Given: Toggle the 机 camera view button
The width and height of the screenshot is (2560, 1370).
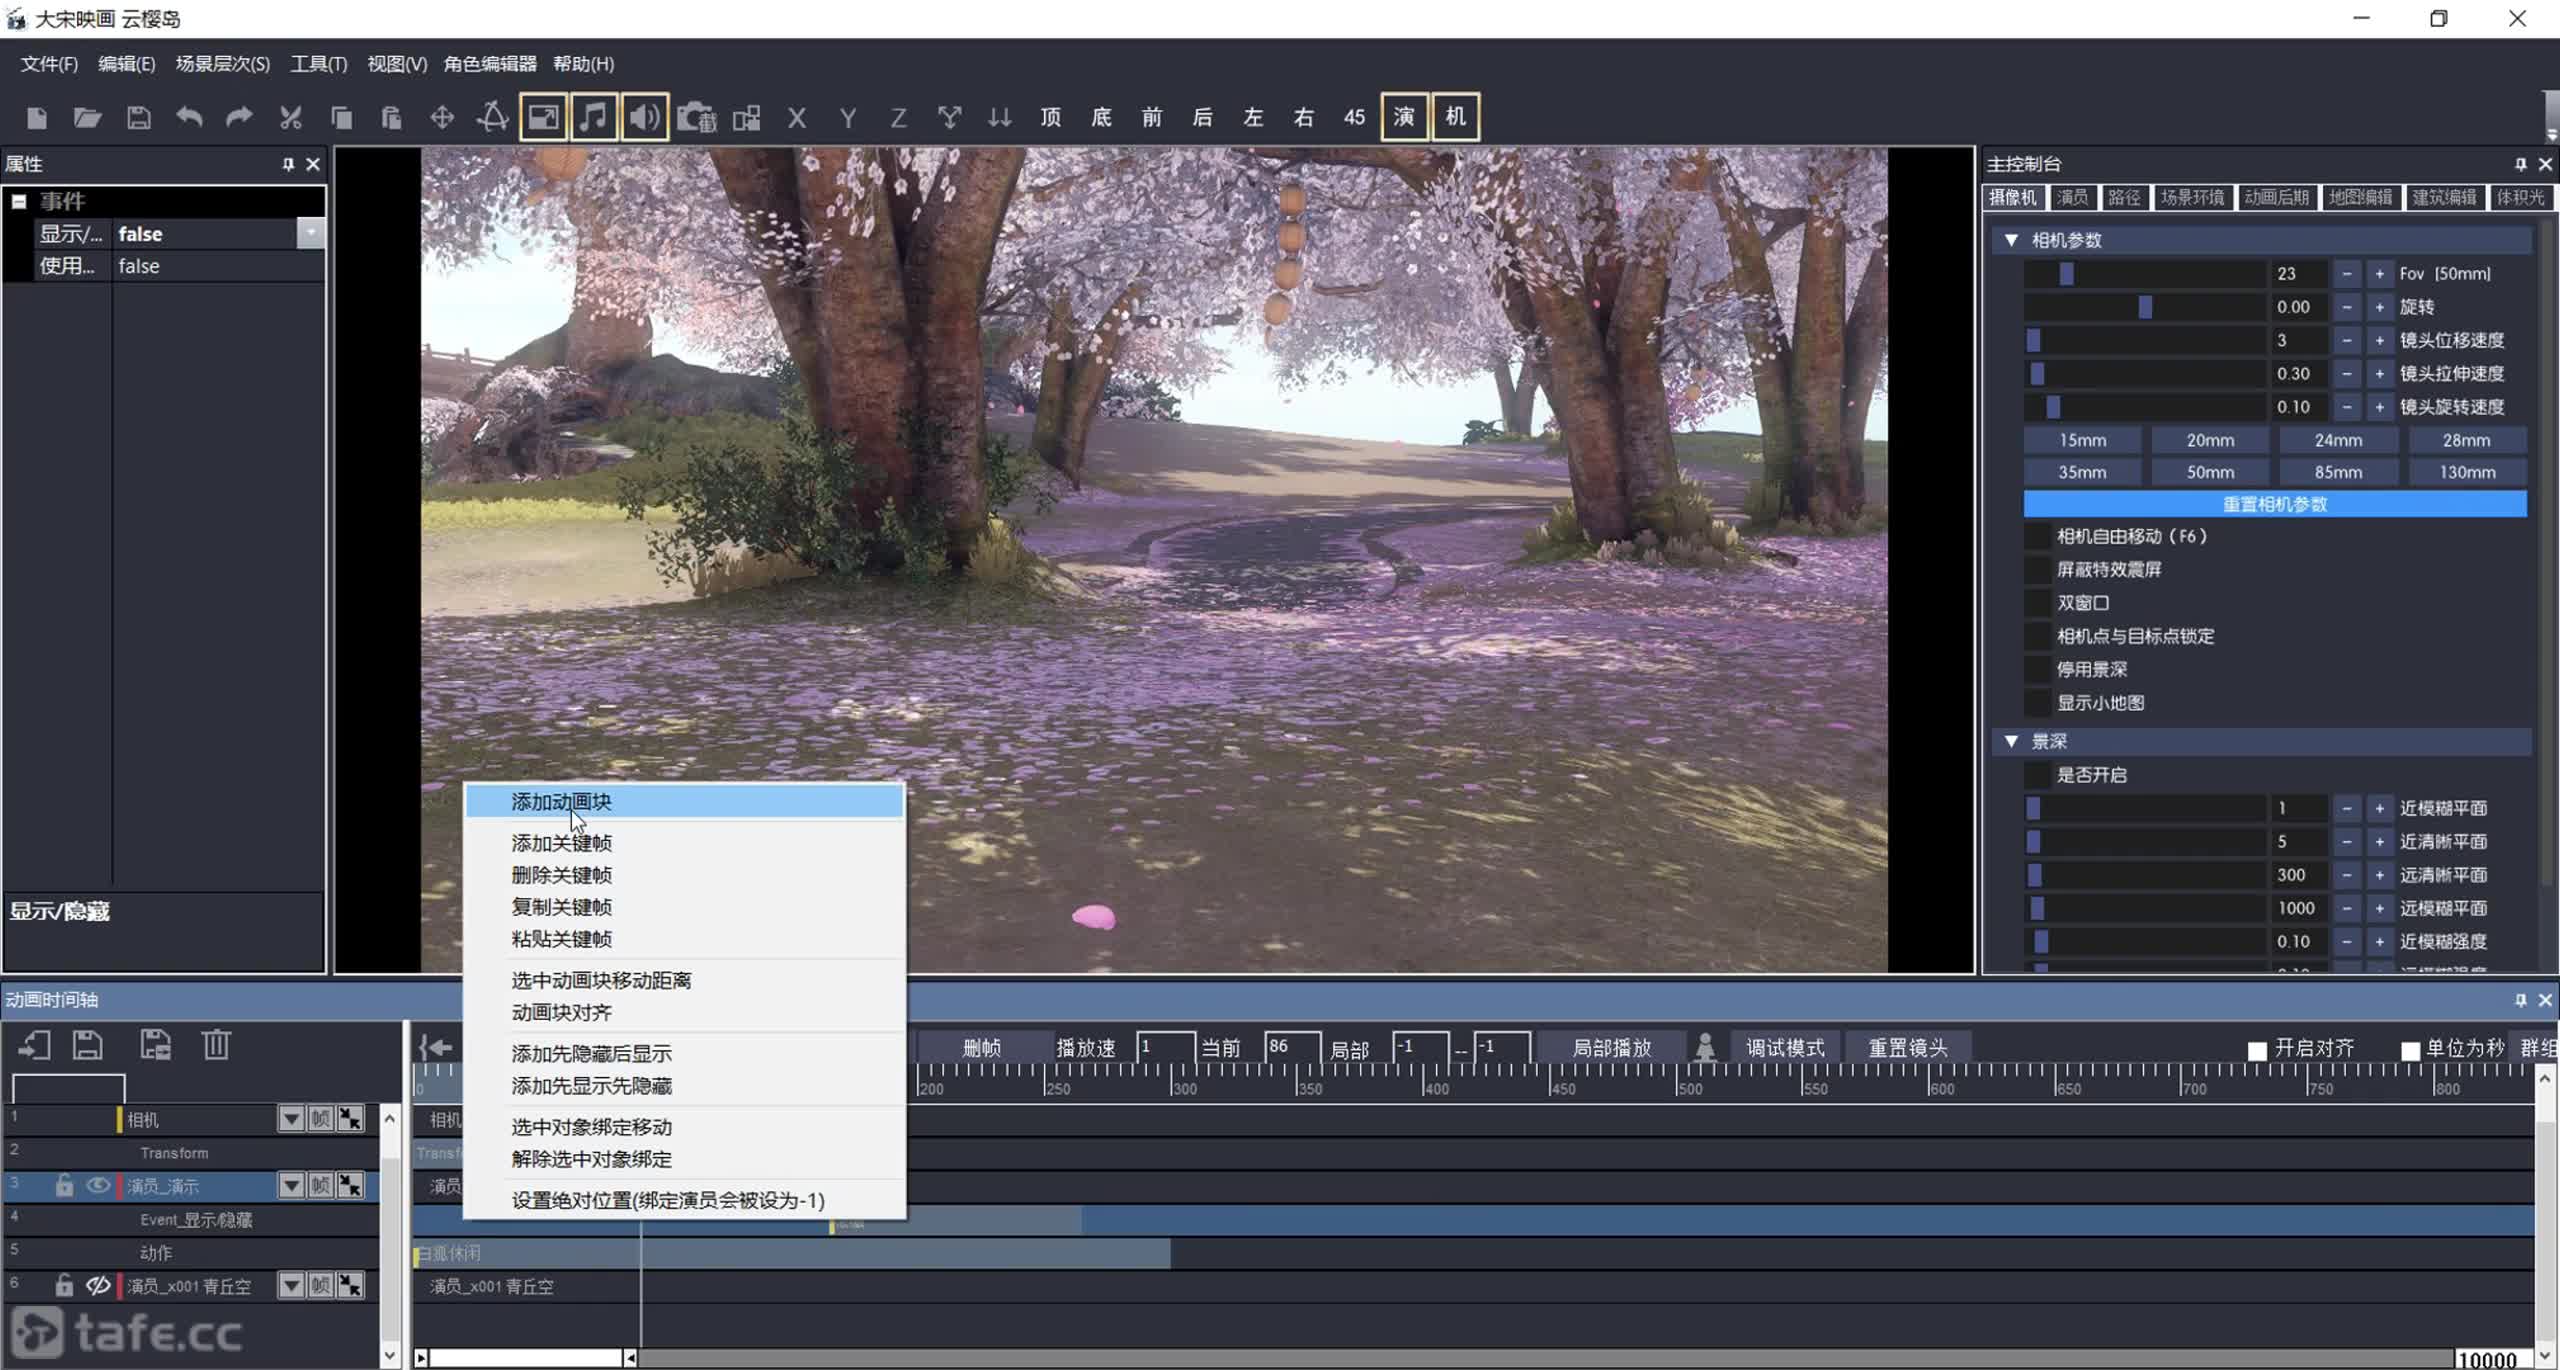Looking at the screenshot, I should [x=1455, y=117].
